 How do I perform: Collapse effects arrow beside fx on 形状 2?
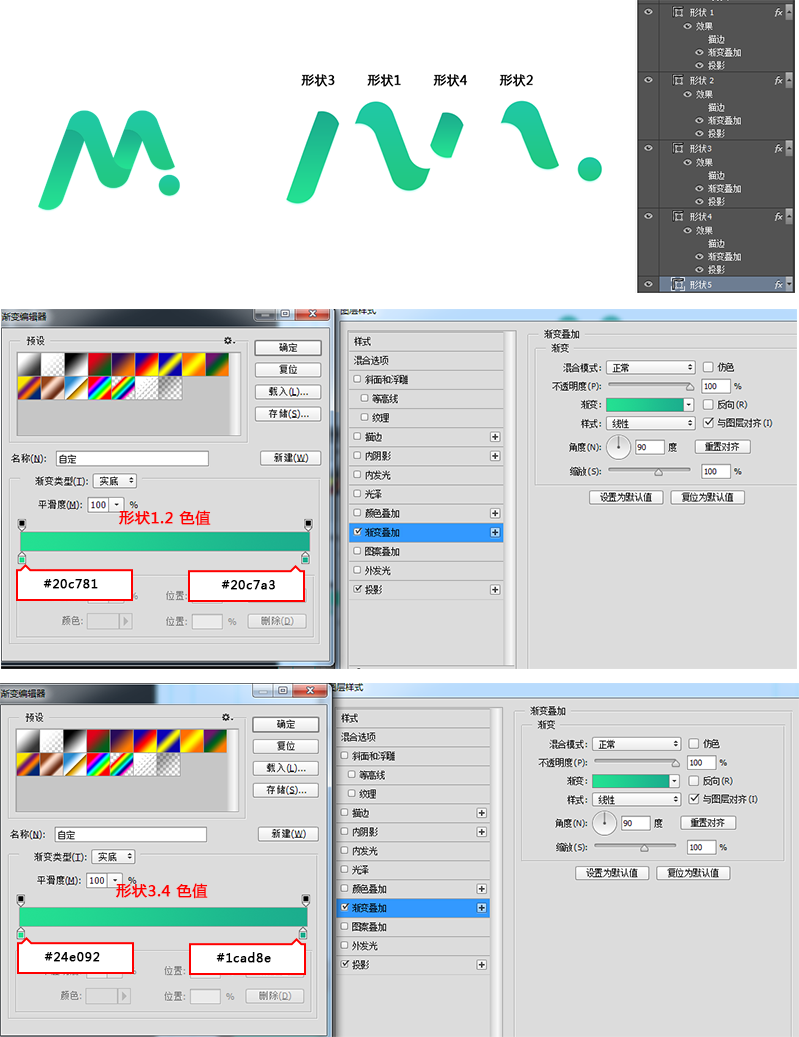pos(788,80)
